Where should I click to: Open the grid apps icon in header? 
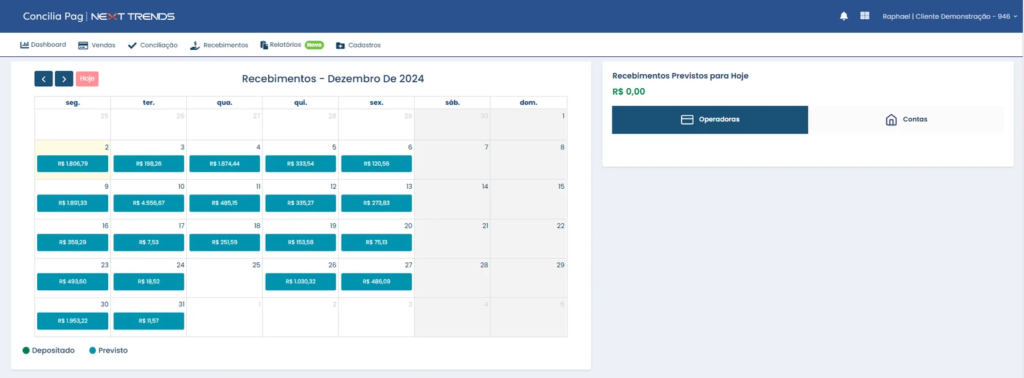(x=865, y=16)
